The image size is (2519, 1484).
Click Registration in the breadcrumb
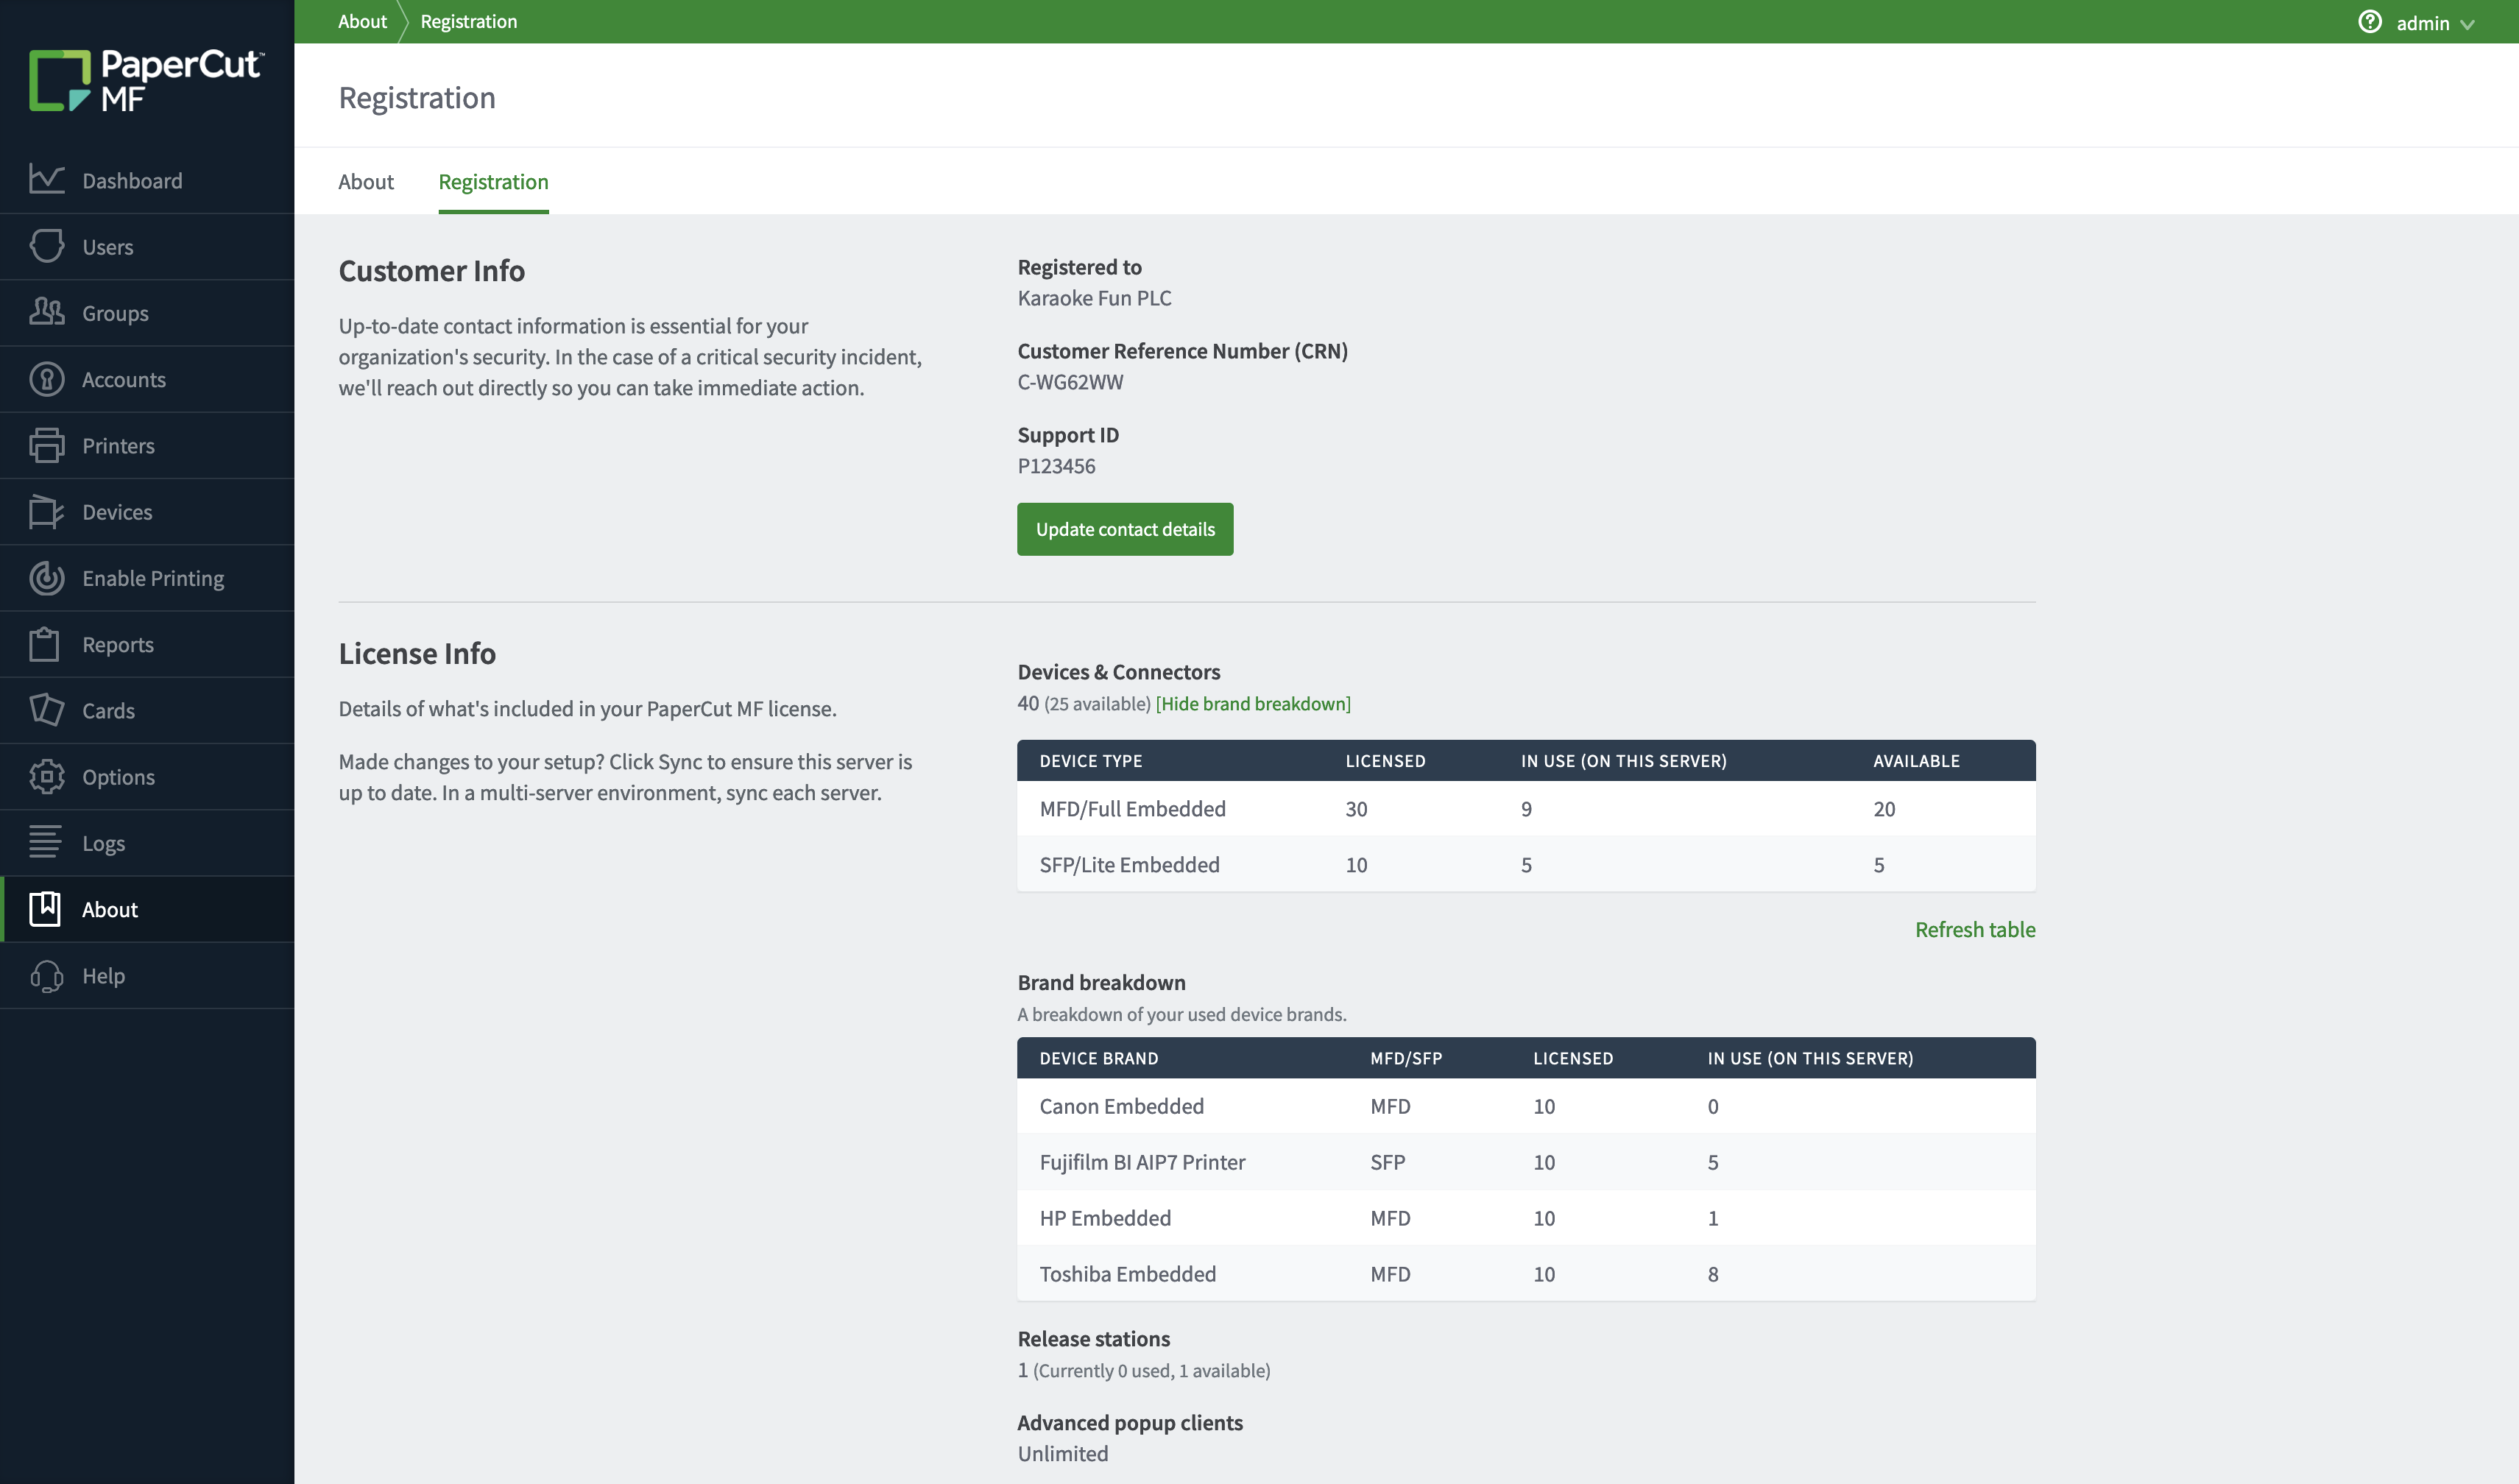tap(468, 21)
